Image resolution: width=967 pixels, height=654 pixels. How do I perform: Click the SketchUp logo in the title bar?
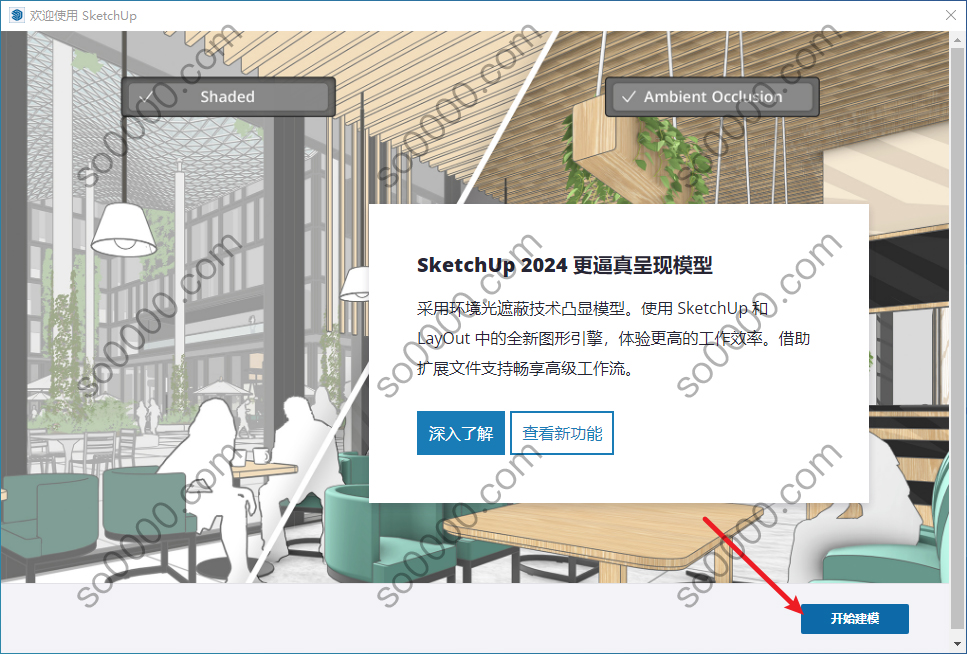pyautogui.click(x=17, y=15)
